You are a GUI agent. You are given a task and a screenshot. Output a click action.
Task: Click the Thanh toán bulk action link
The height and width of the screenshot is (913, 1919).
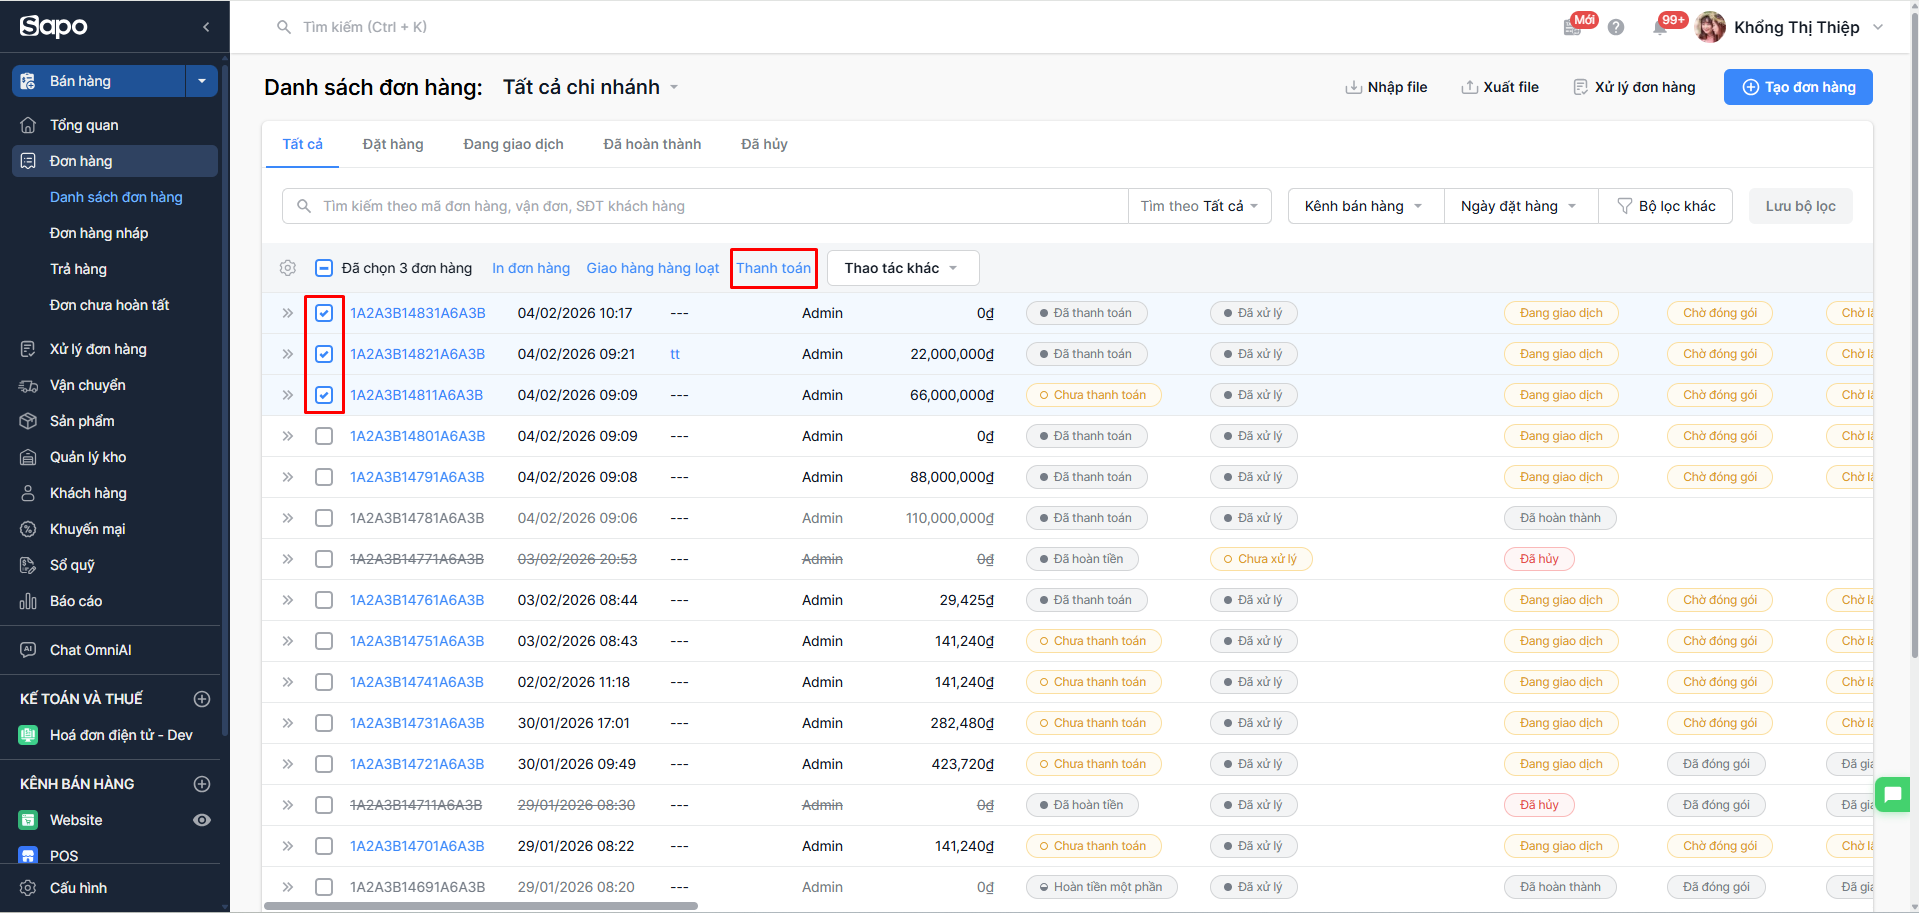pyautogui.click(x=774, y=268)
